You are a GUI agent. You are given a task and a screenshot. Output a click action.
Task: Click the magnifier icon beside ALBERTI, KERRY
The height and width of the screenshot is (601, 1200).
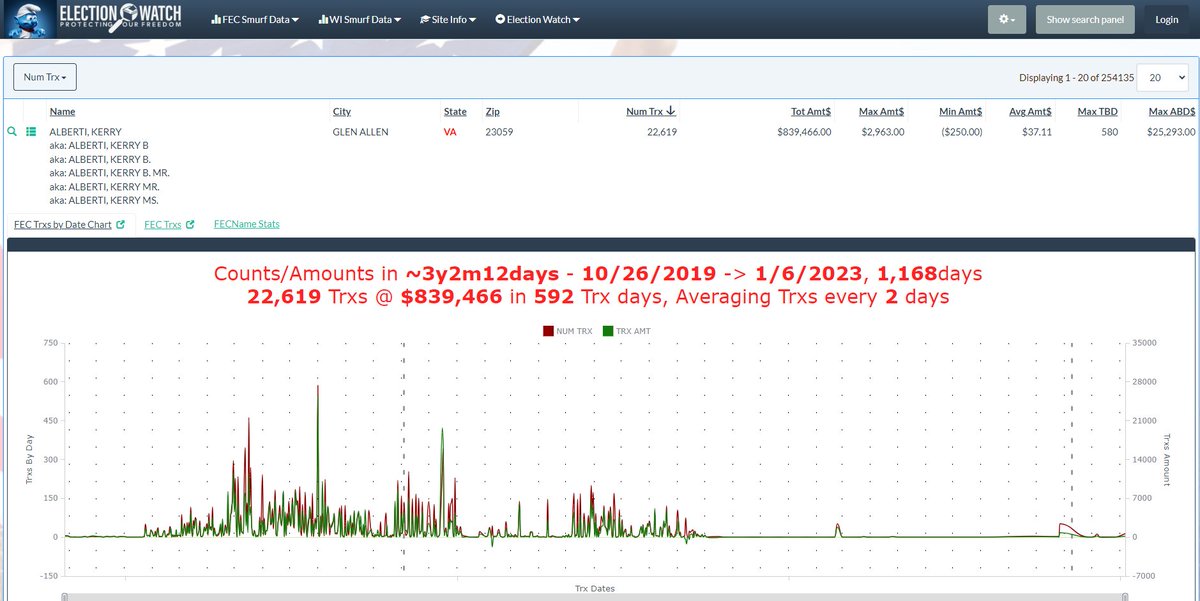pyautogui.click(x=12, y=132)
